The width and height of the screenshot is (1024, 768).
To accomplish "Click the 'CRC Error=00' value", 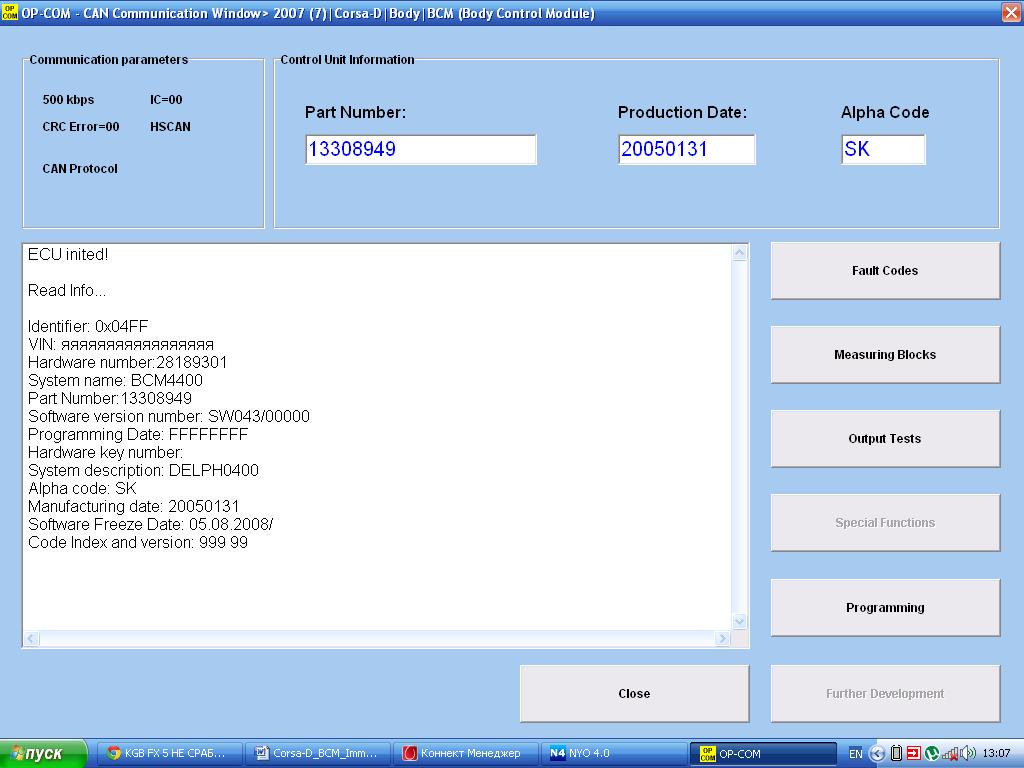I will pyautogui.click(x=81, y=127).
